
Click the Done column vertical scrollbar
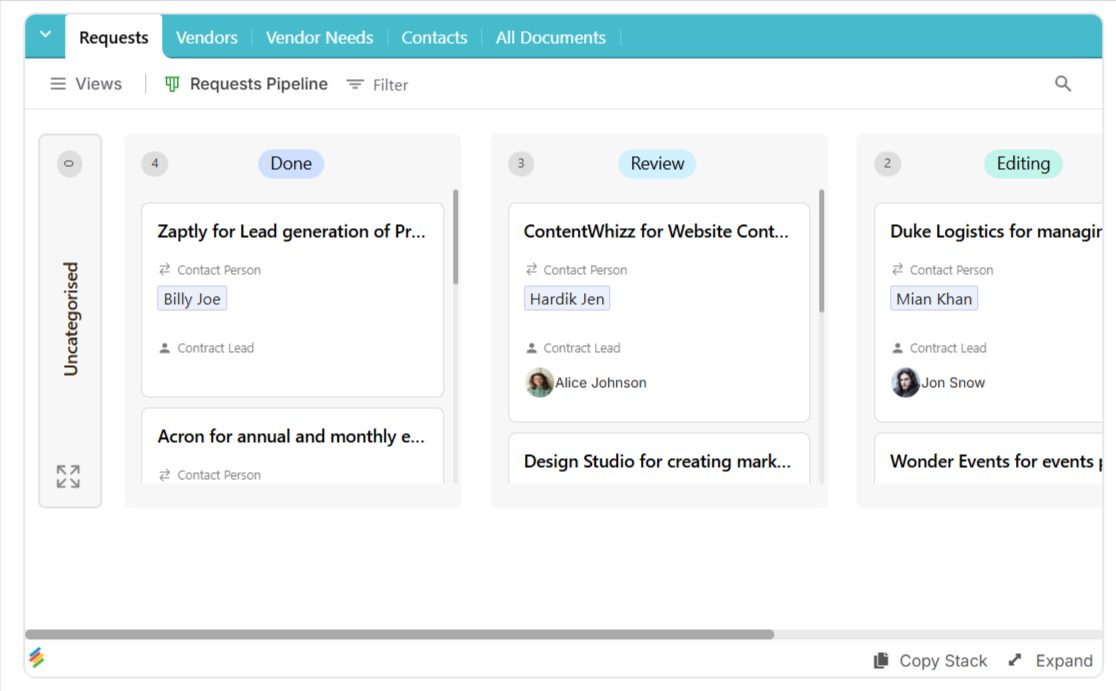point(456,238)
